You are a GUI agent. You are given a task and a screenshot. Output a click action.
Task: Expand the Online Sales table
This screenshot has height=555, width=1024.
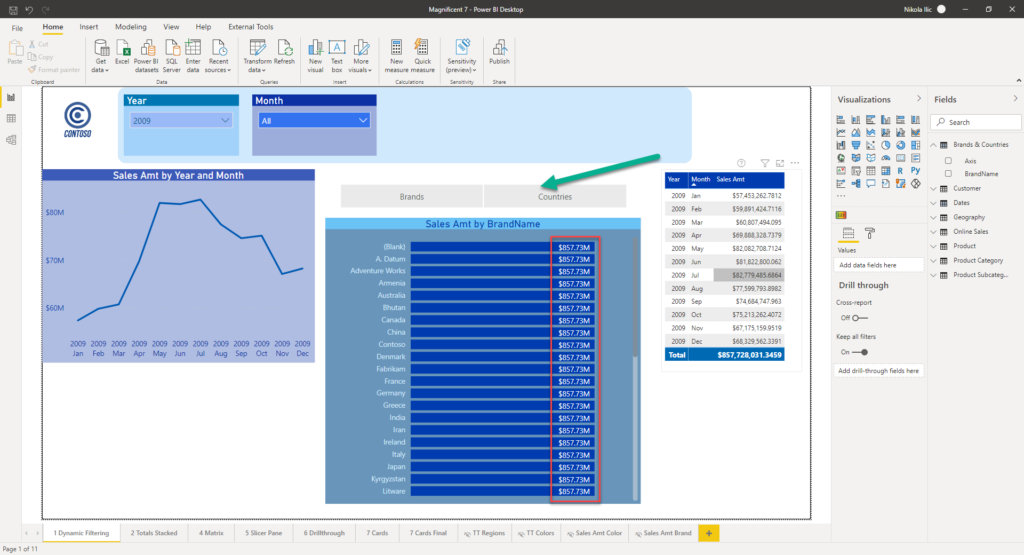(934, 232)
